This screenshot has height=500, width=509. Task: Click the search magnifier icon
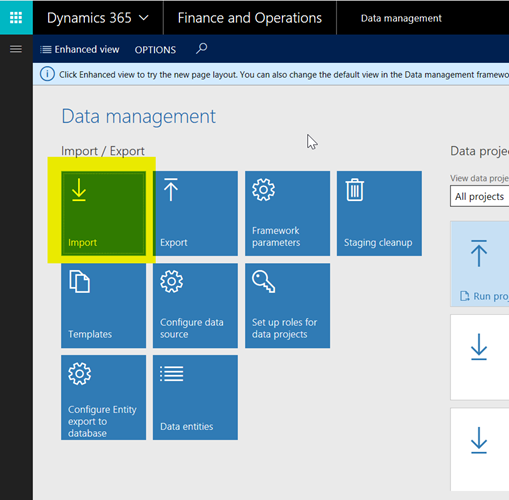pos(201,49)
